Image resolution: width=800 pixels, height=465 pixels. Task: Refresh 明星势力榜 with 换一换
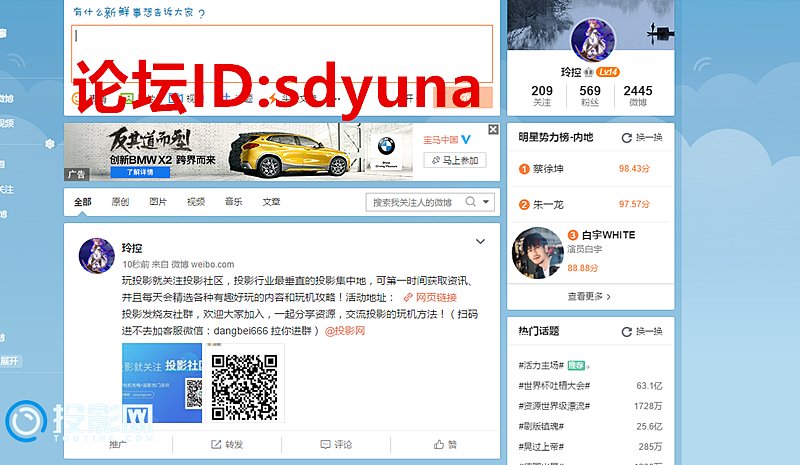coord(642,138)
